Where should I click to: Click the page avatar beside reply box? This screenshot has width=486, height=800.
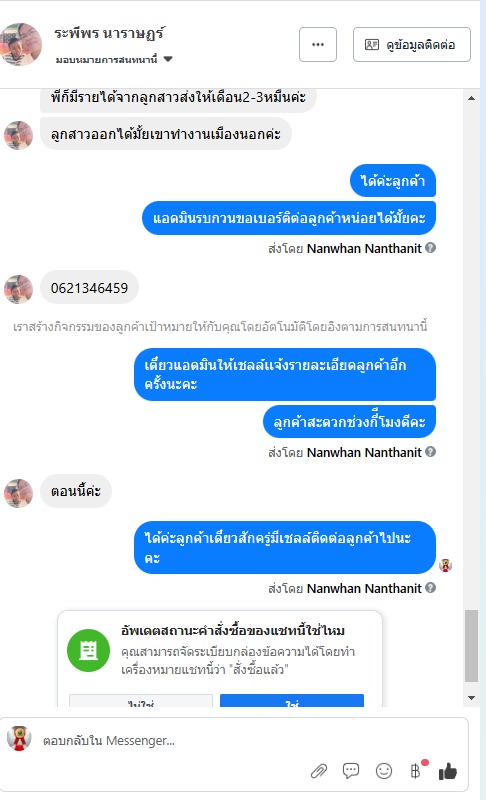(19, 738)
